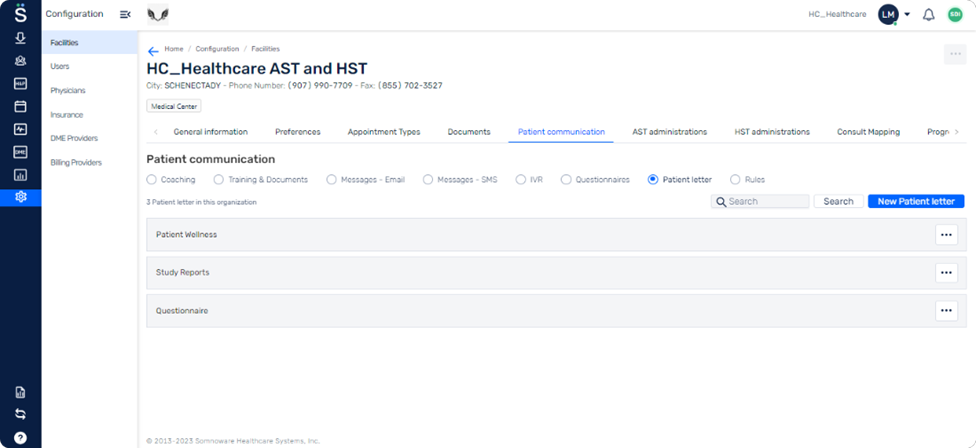Image resolution: width=976 pixels, height=448 pixels.
Task: Select the Coaching radio button
Action: (x=151, y=179)
